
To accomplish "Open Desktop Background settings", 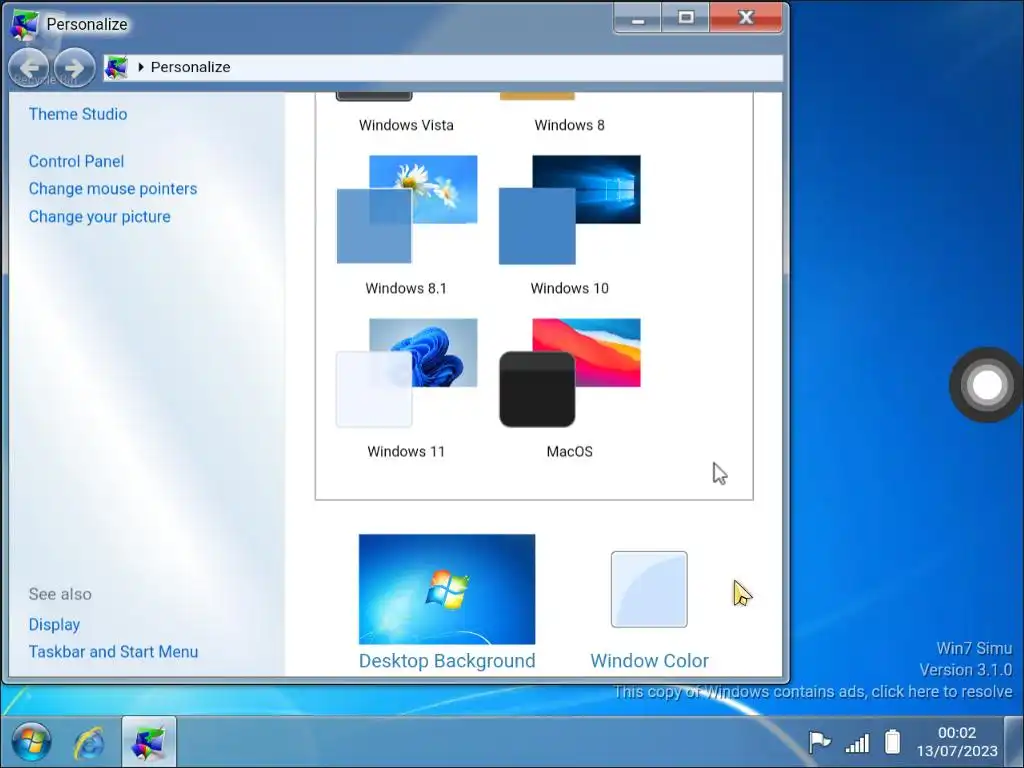I will pos(447,660).
